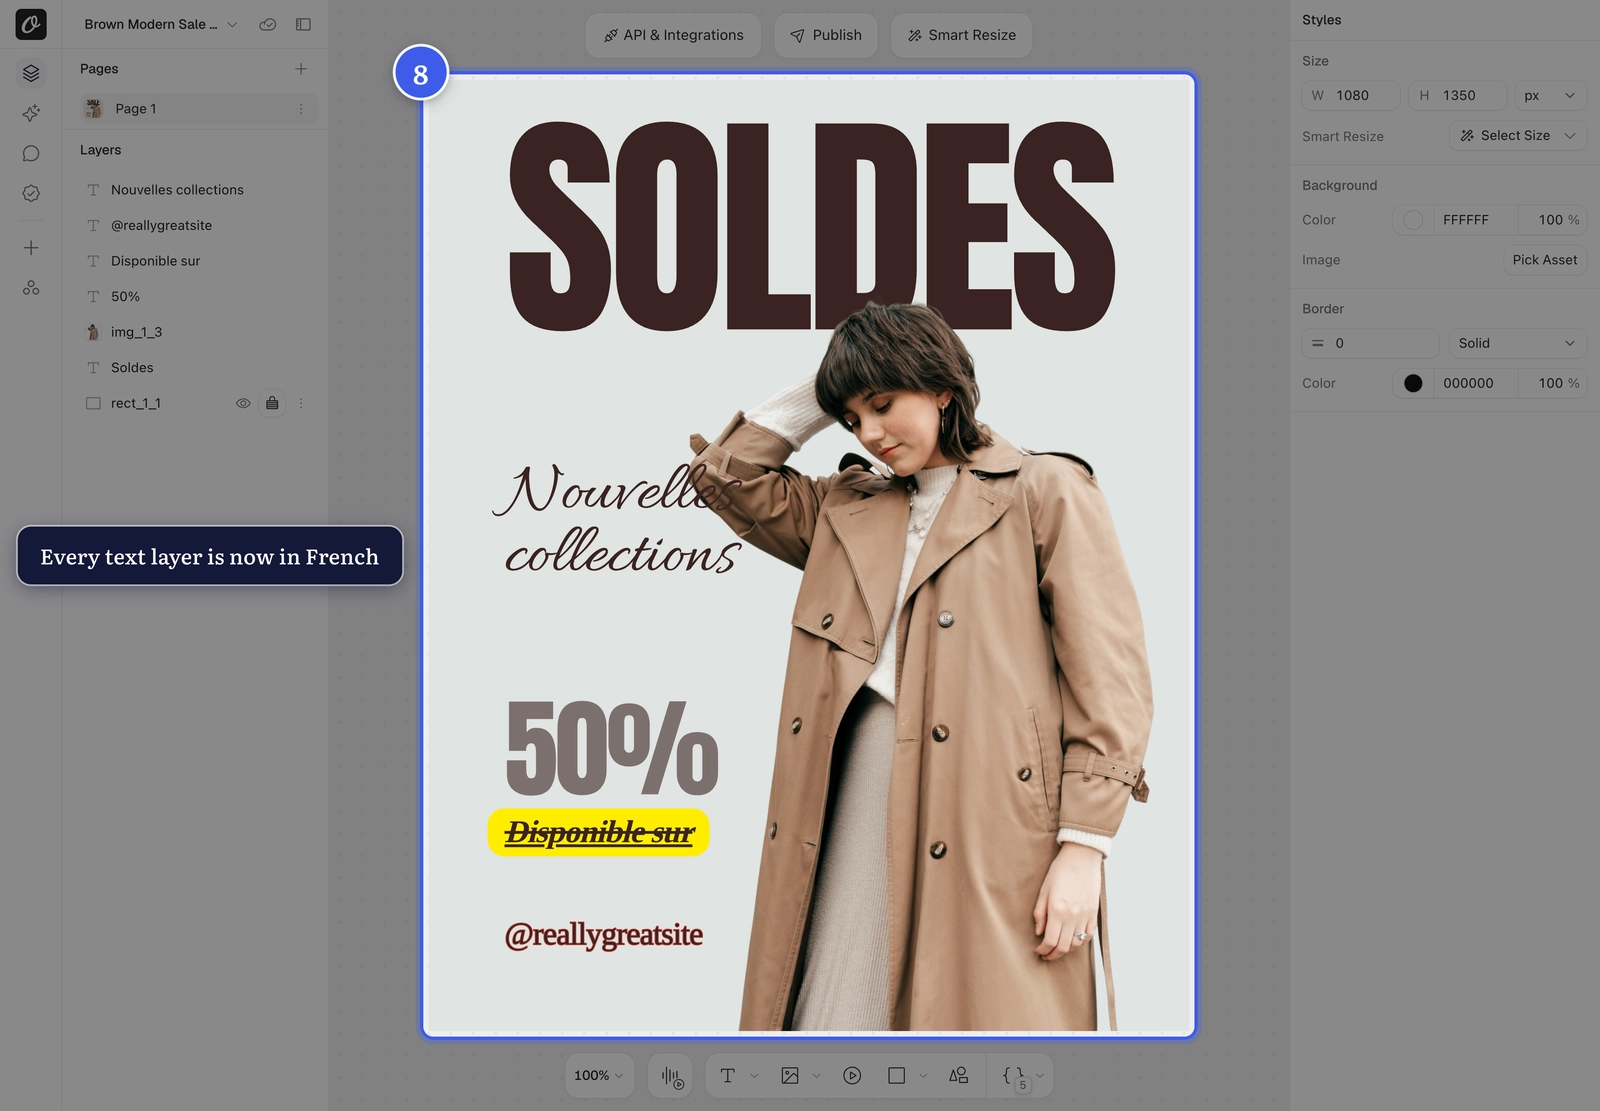The height and width of the screenshot is (1111, 1600).
Task: Toggle lock on rect_1_1 layer
Action: (x=272, y=403)
